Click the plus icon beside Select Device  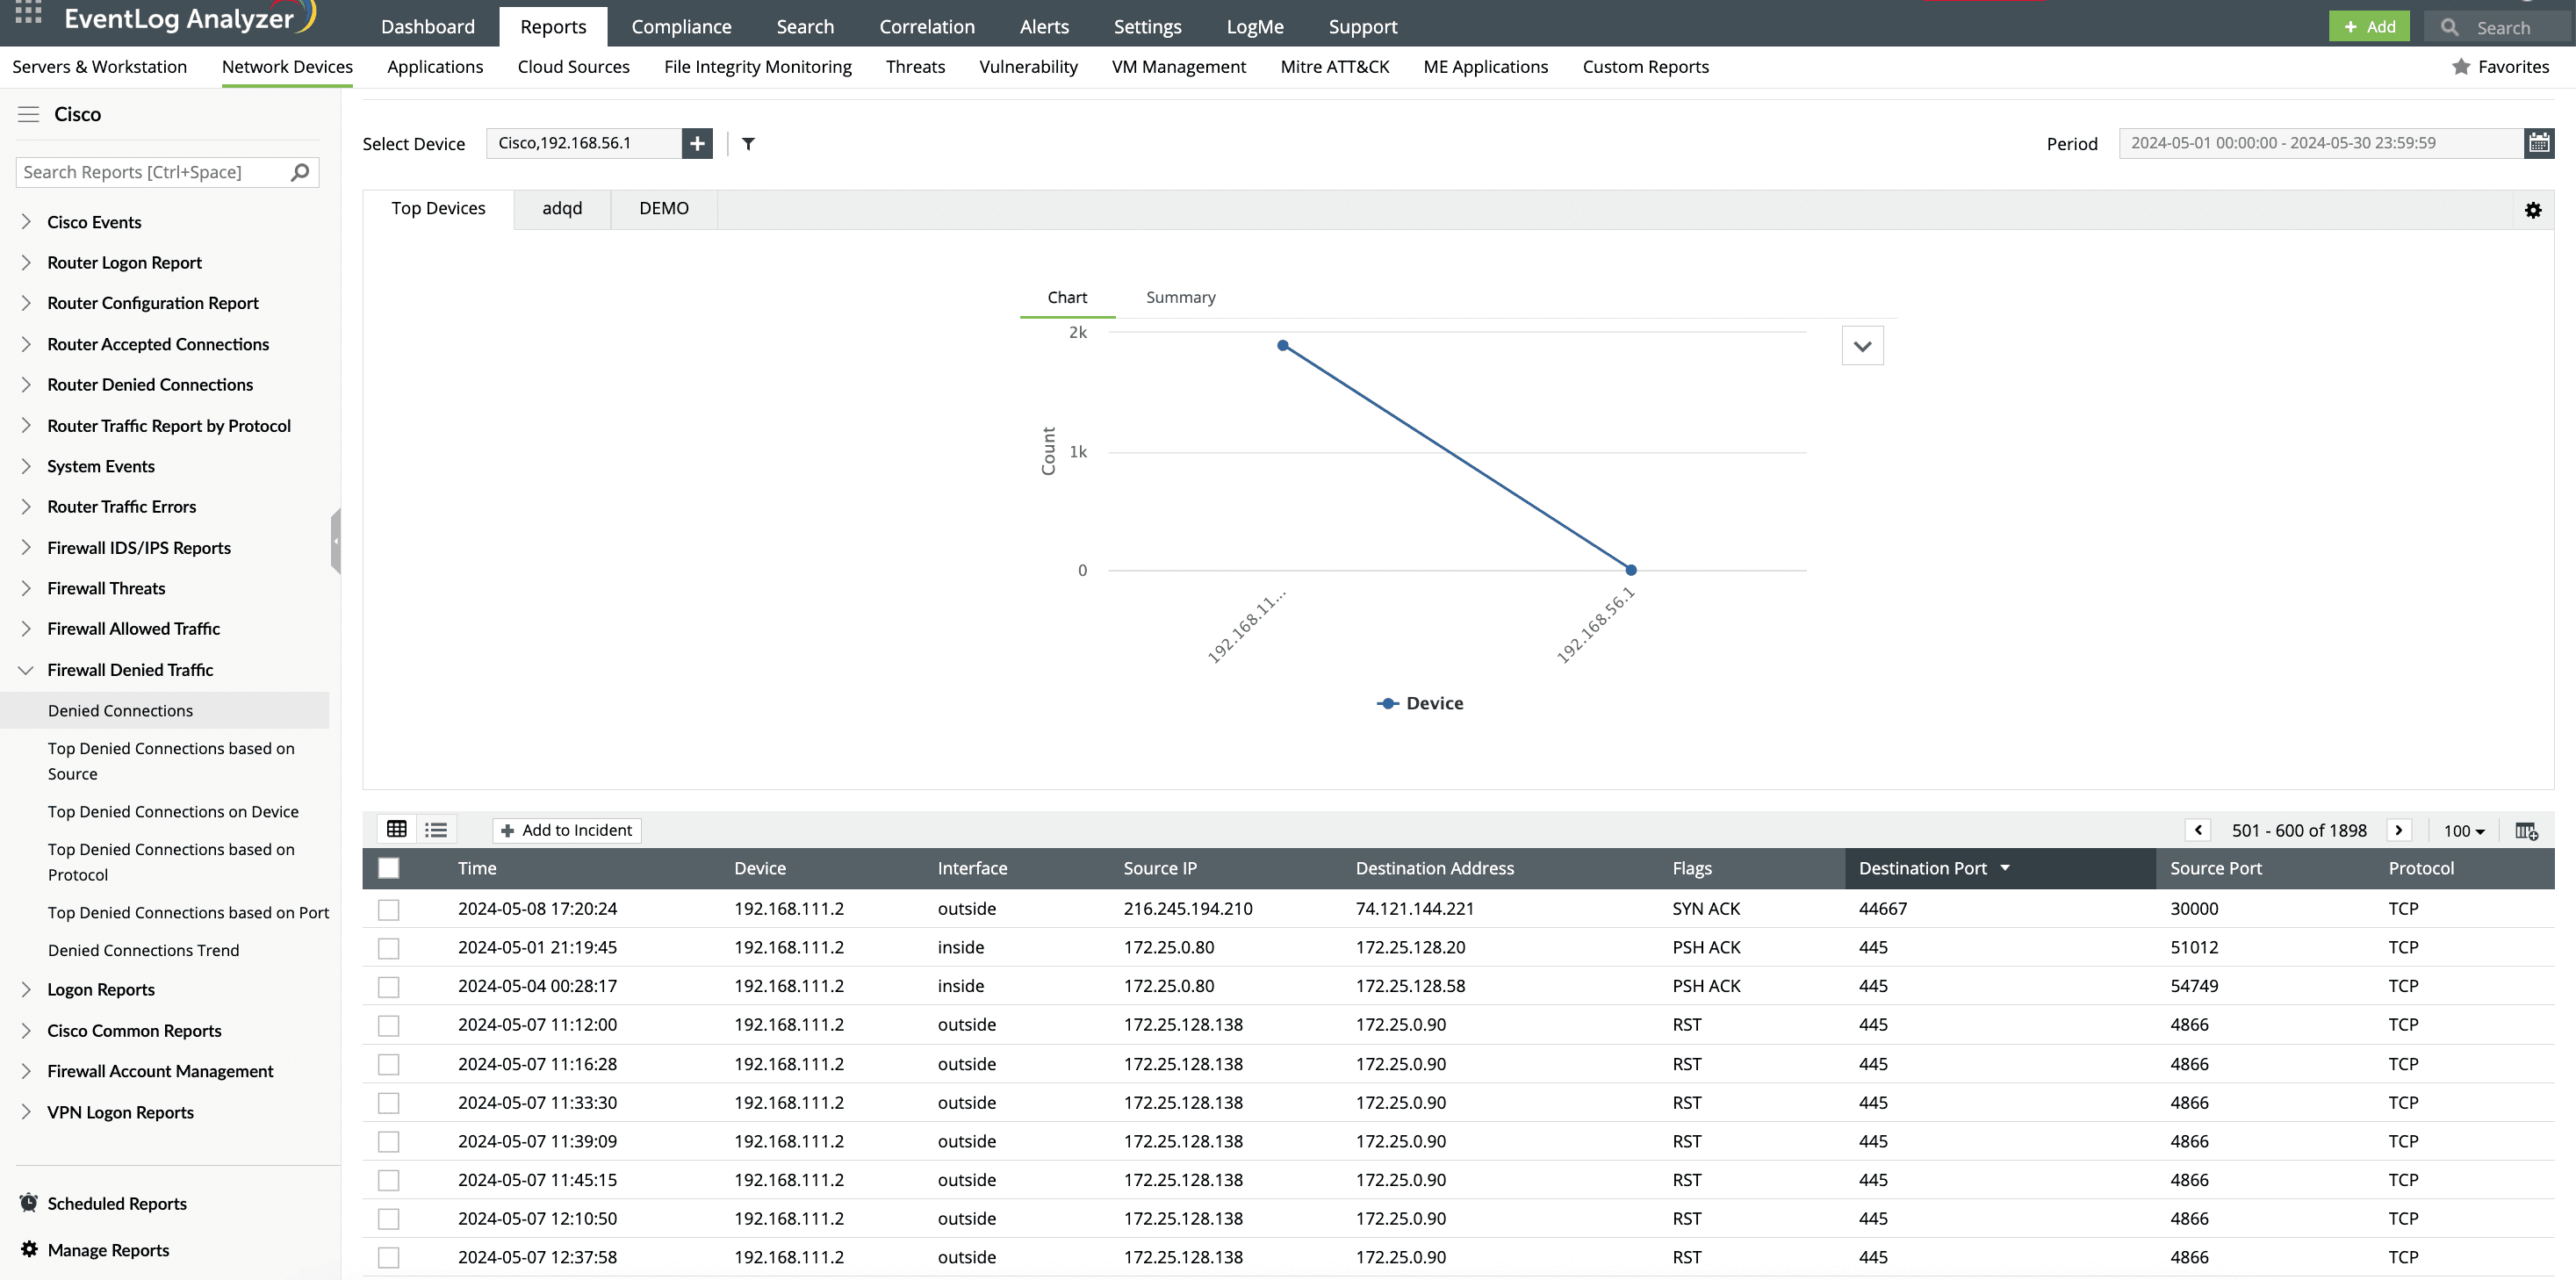pyautogui.click(x=697, y=143)
